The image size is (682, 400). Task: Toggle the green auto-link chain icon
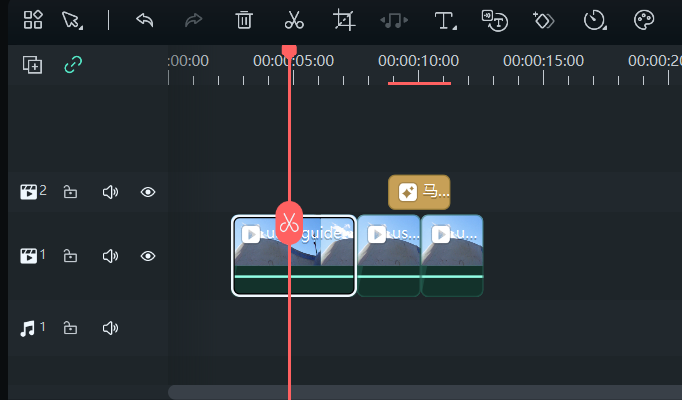(x=73, y=65)
